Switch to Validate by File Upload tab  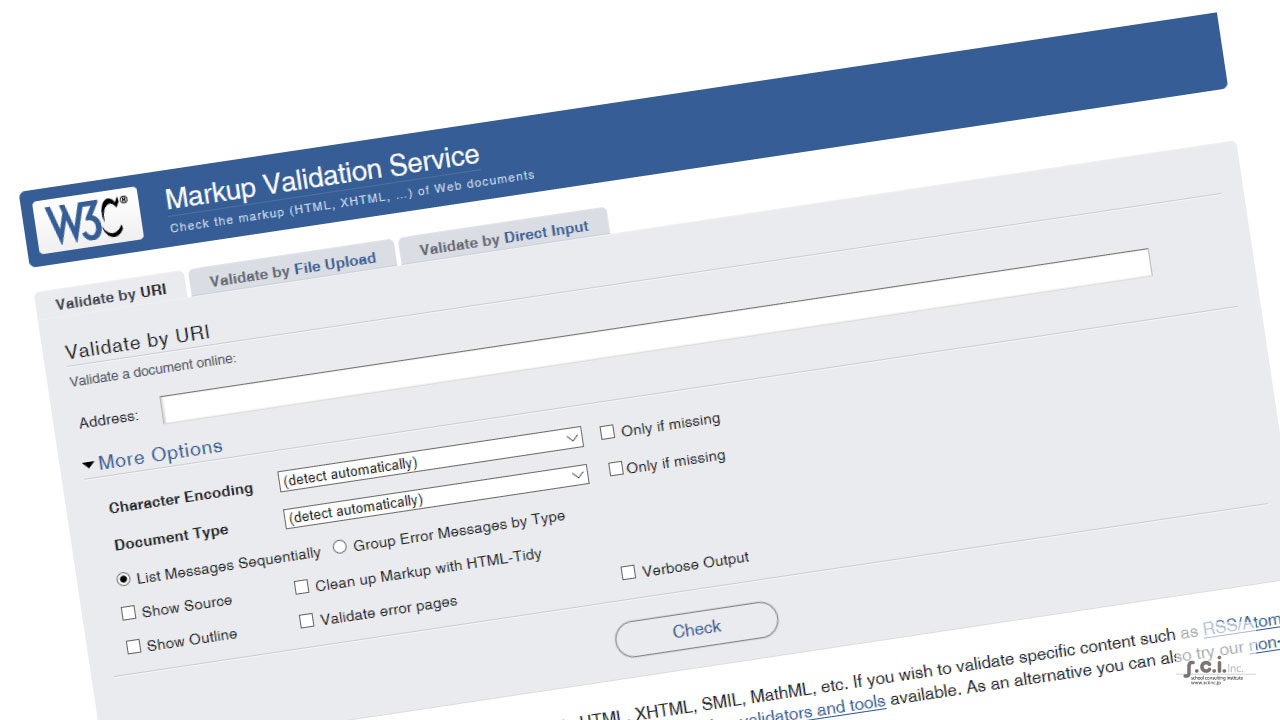pos(292,268)
